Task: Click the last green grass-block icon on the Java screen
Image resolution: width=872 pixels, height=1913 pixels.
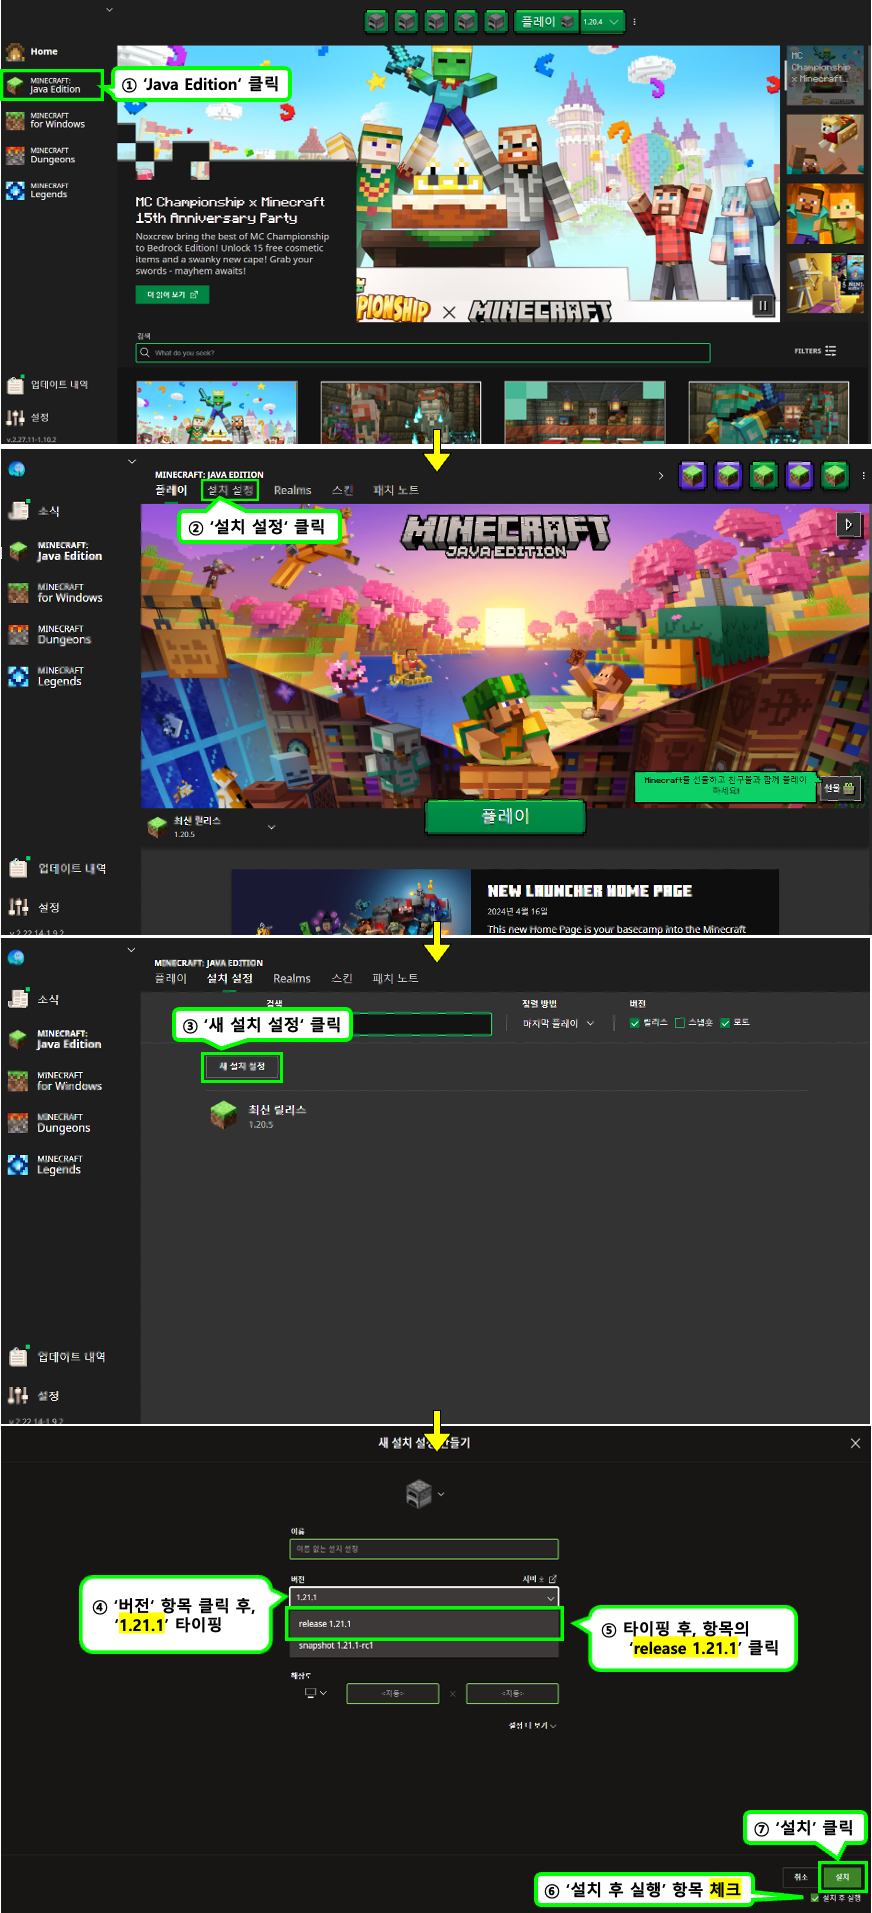Action: pos(834,476)
